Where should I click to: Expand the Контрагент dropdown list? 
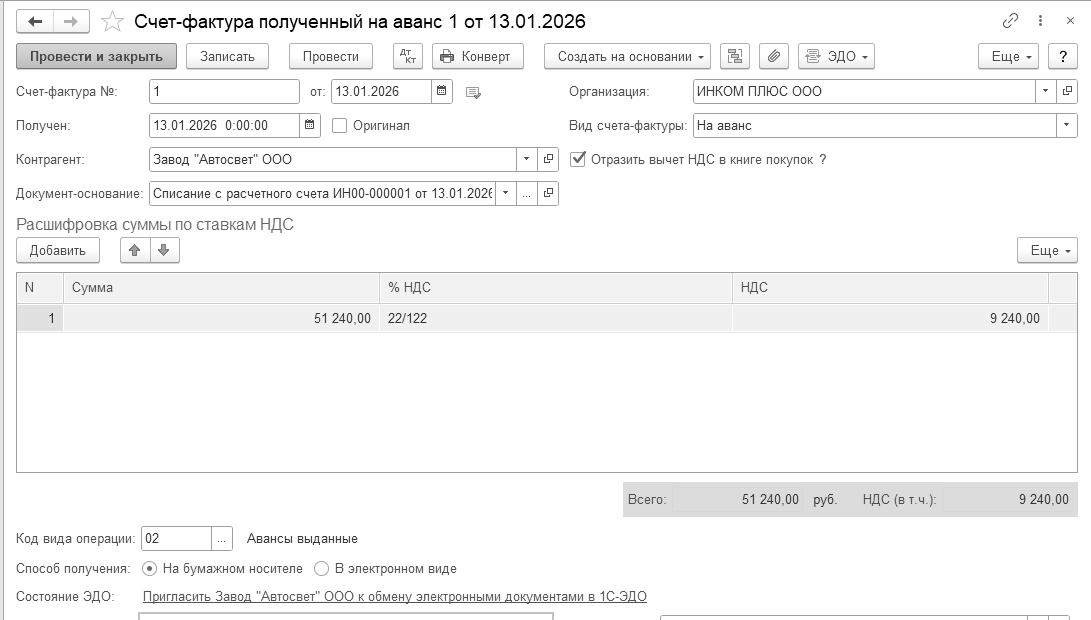527,159
